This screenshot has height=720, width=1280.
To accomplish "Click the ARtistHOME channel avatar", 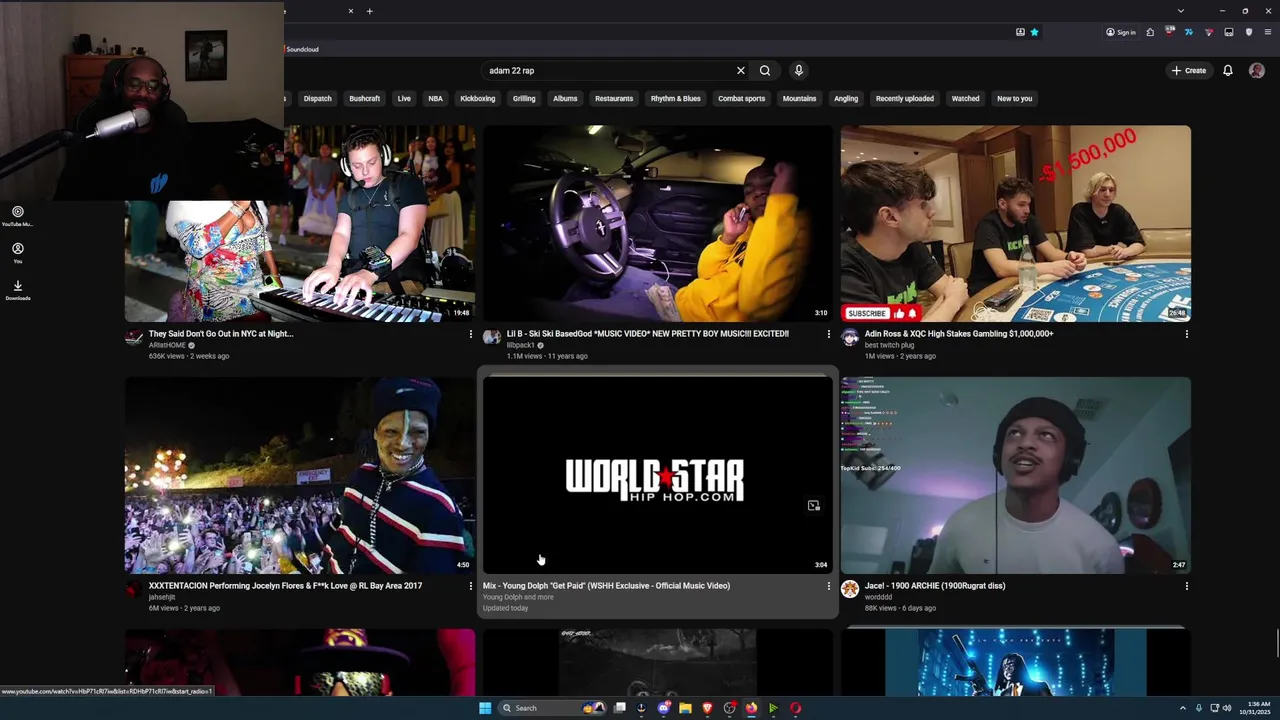I will (x=133, y=338).
